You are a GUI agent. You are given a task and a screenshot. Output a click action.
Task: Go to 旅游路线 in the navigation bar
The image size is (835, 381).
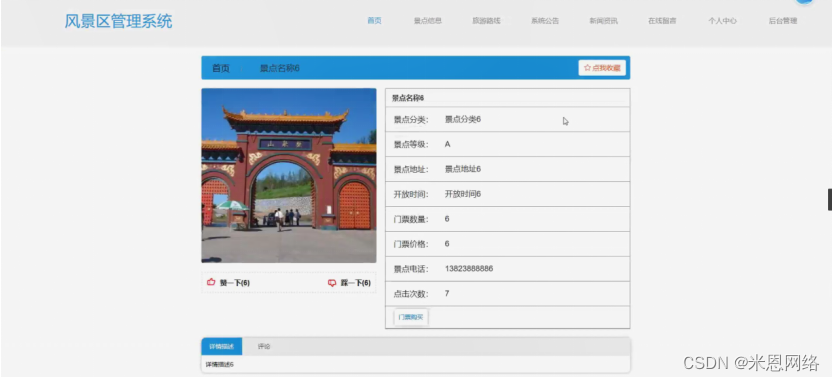[x=486, y=21]
